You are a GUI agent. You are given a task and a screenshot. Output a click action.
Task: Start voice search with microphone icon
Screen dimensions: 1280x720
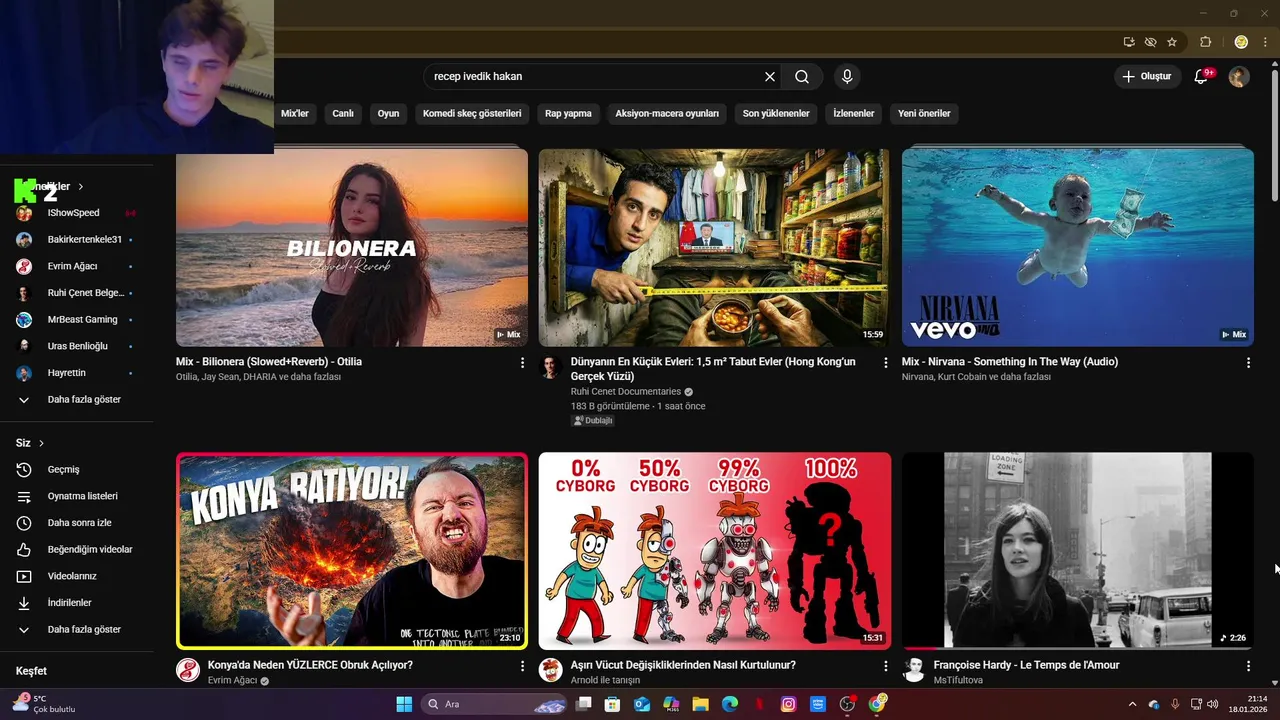click(847, 76)
